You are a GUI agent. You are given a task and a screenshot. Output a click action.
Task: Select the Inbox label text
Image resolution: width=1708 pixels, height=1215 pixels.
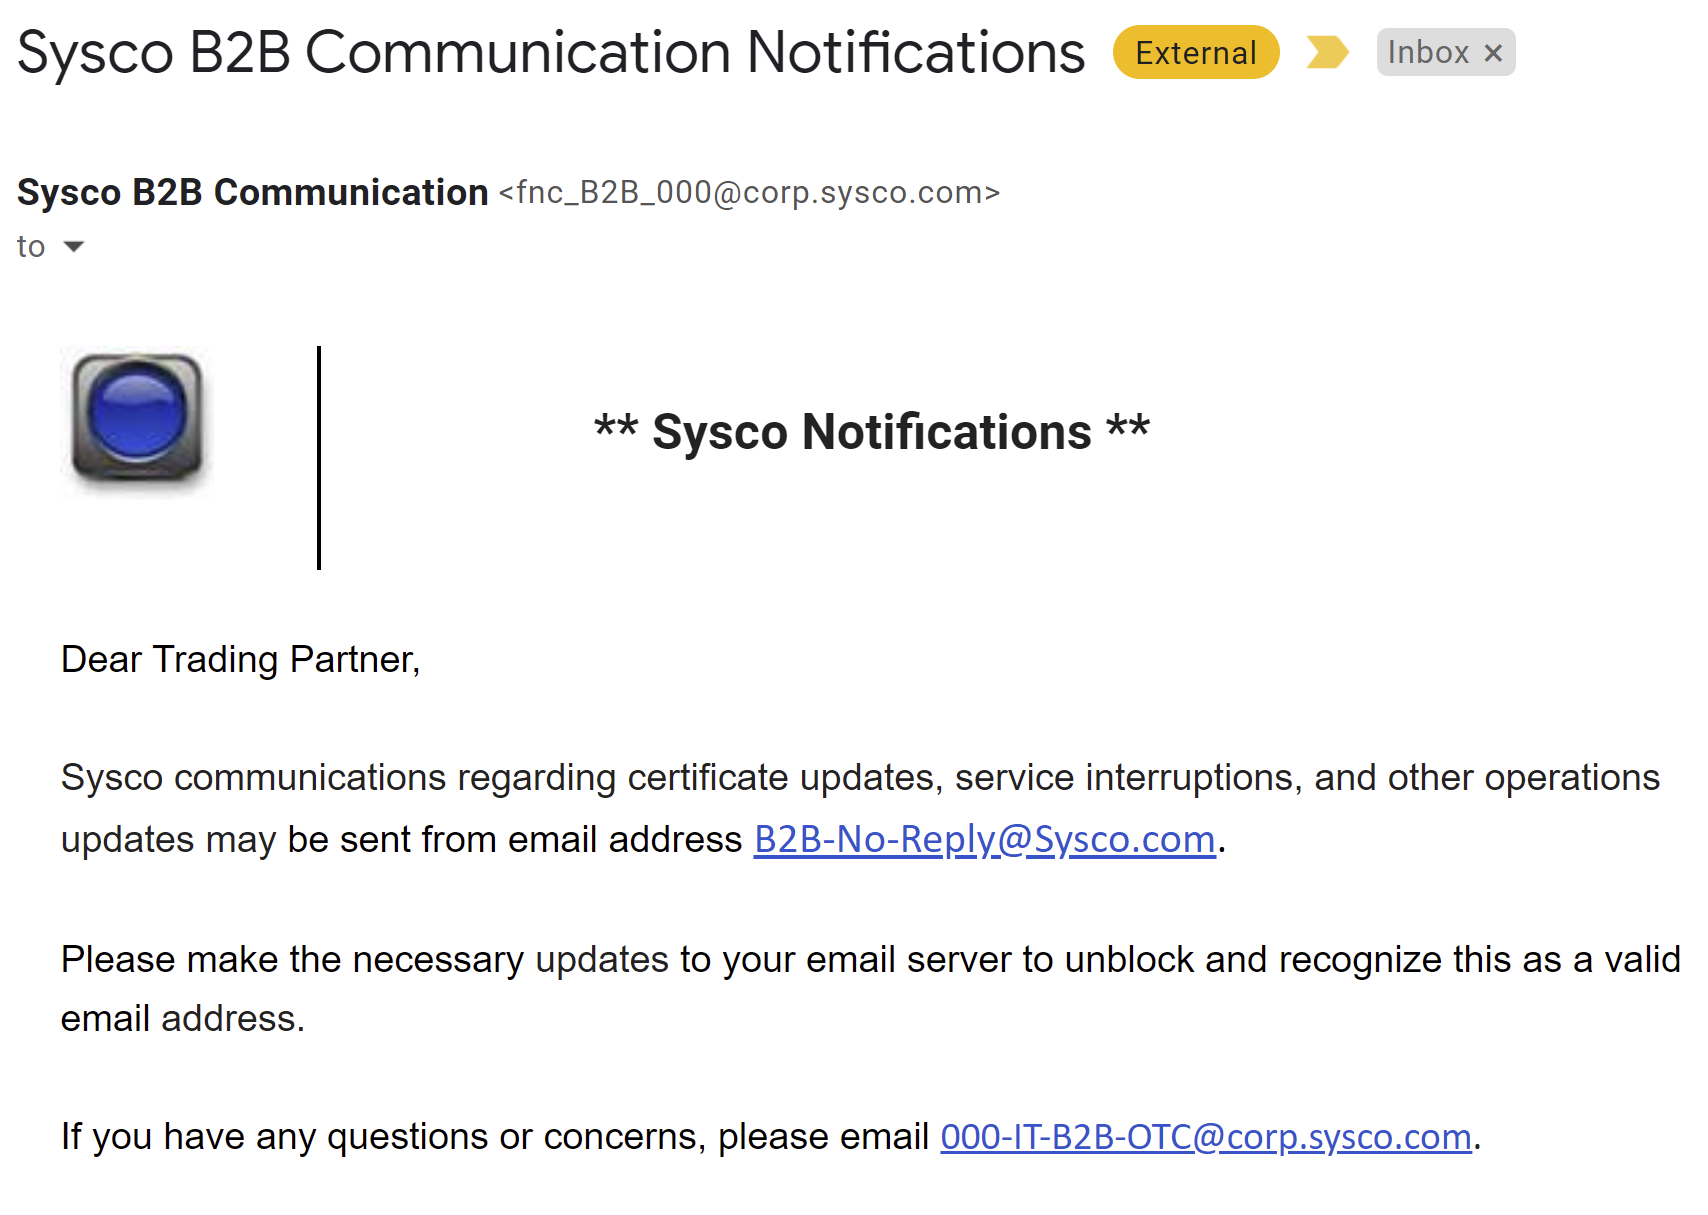click(x=1427, y=52)
